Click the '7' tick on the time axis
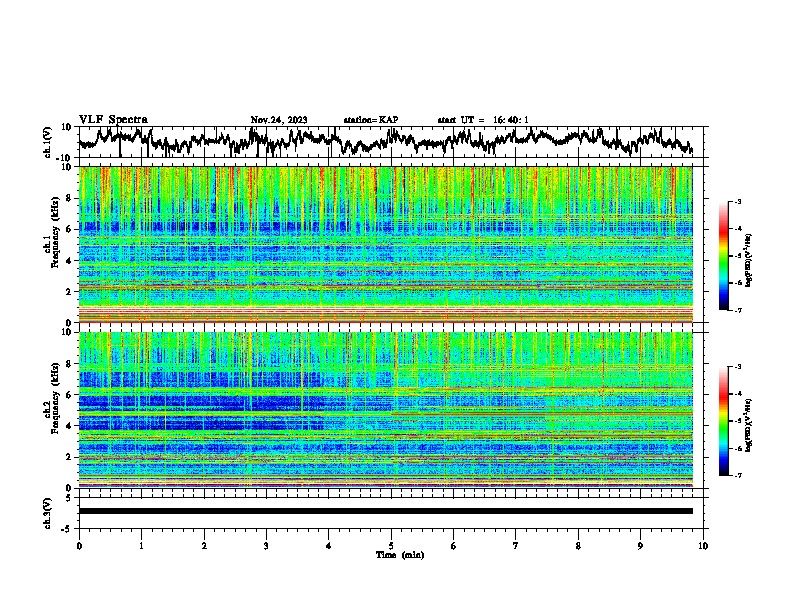 (x=516, y=546)
